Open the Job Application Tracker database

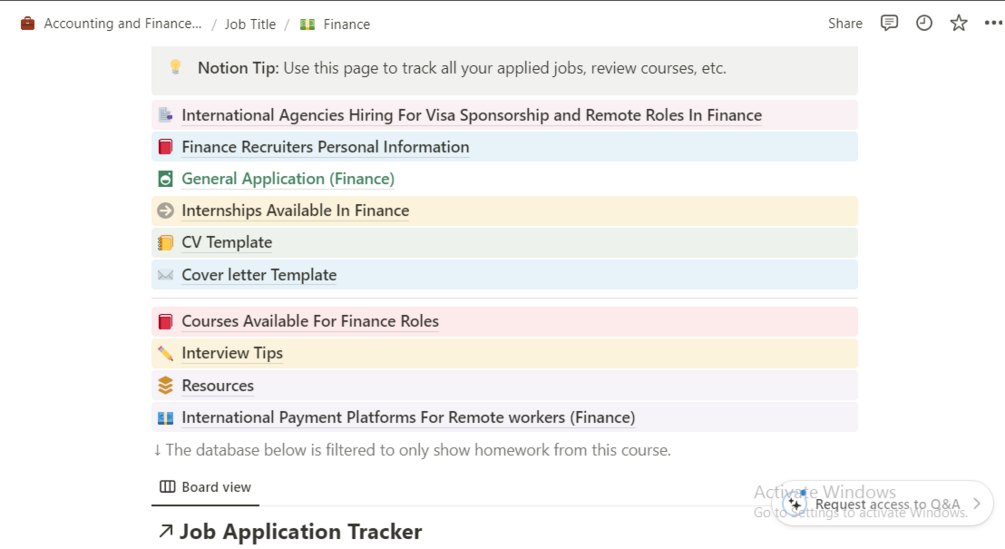click(x=300, y=532)
